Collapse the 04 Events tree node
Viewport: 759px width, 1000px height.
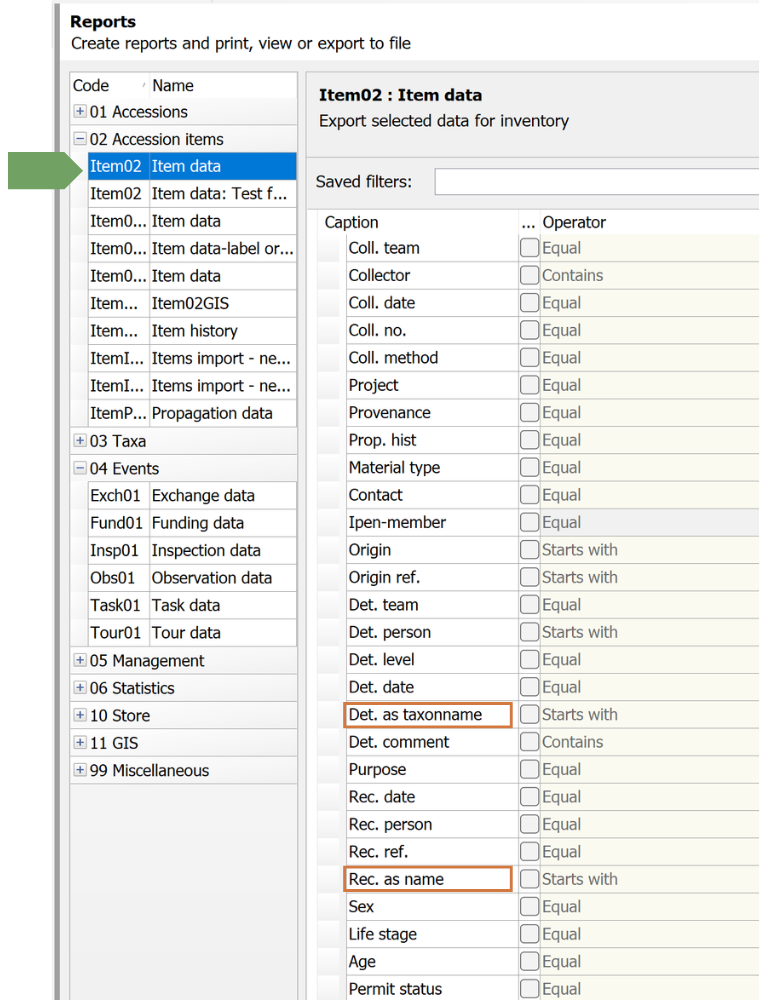coord(80,468)
